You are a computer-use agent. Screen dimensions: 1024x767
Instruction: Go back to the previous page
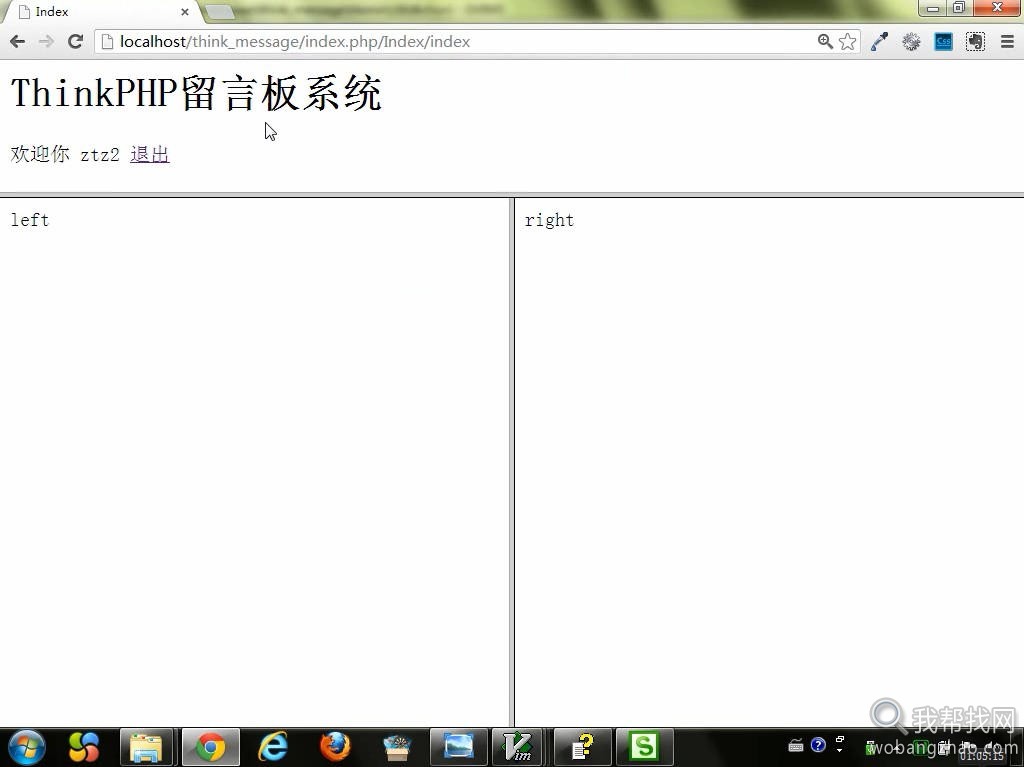(18, 42)
